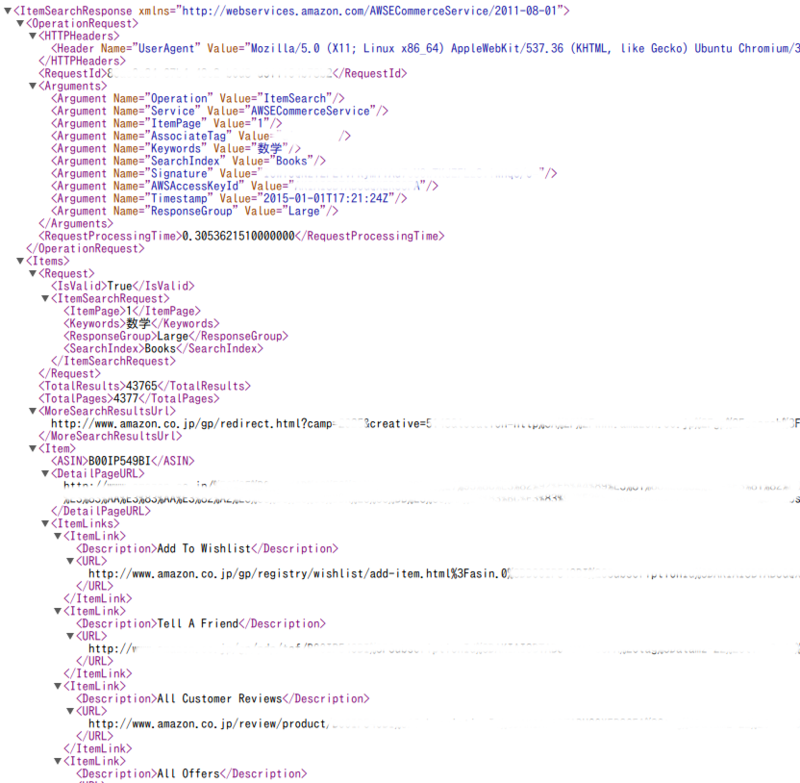Collapse the OperationRequest node

(x=20, y=23)
